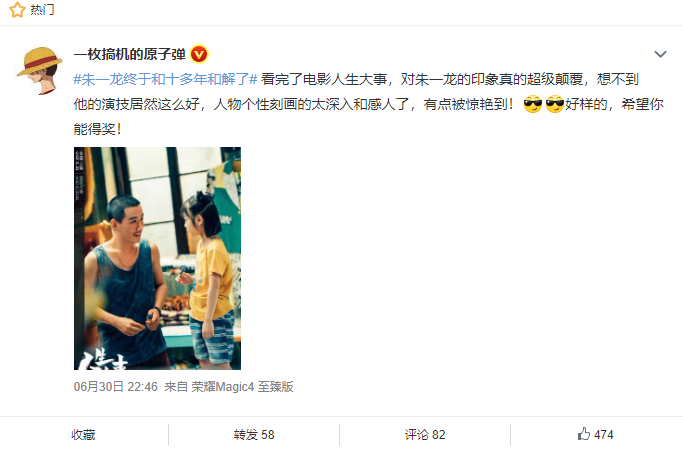Expand the post options chevron menu
This screenshot has width=683, height=452.
[x=660, y=54]
